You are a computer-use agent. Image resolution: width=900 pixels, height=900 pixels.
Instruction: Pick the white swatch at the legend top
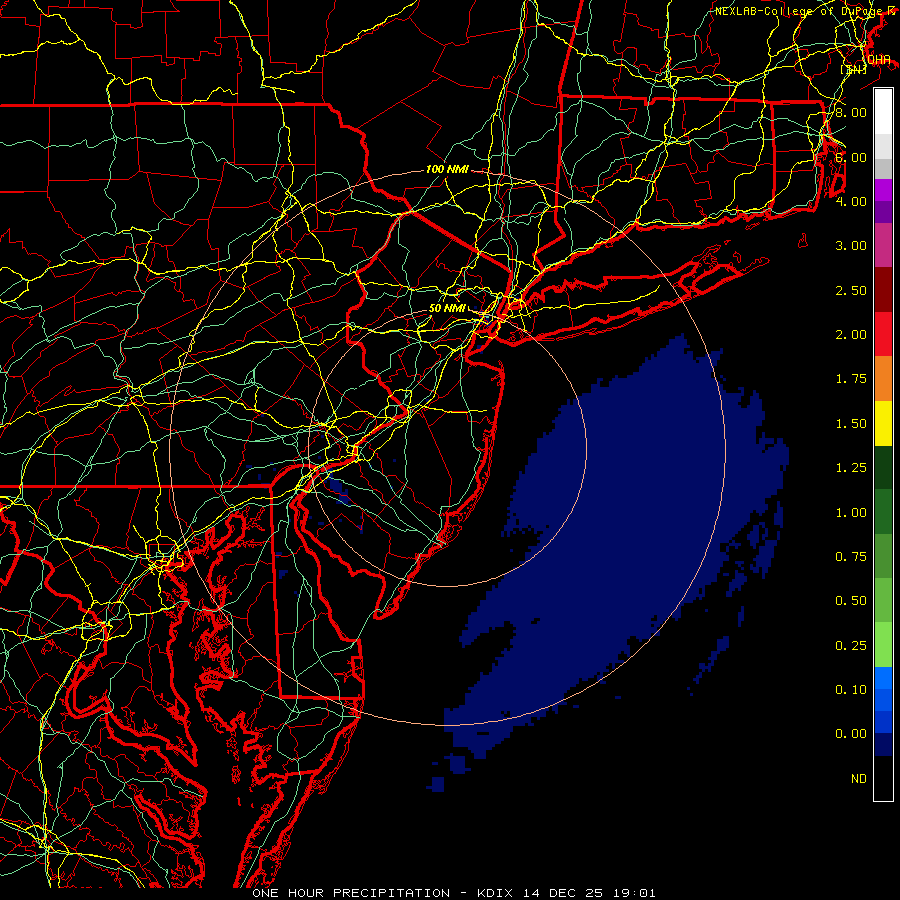click(x=883, y=112)
